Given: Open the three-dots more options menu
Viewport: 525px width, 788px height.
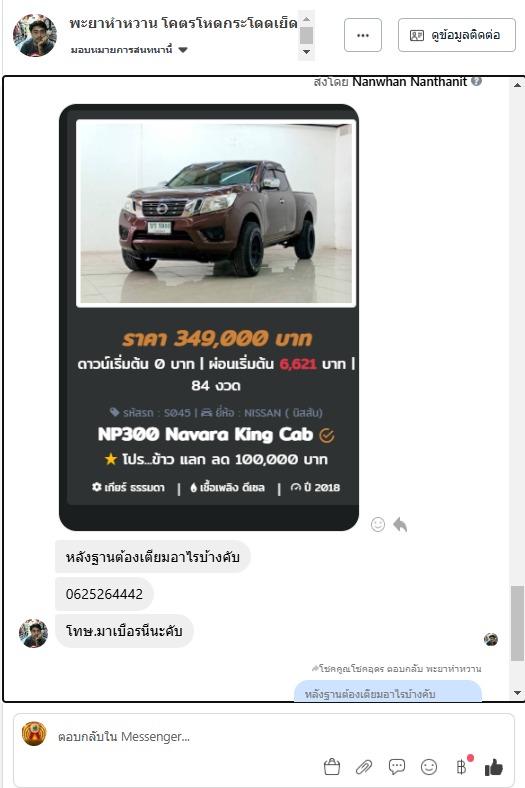Looking at the screenshot, I should [x=363, y=35].
